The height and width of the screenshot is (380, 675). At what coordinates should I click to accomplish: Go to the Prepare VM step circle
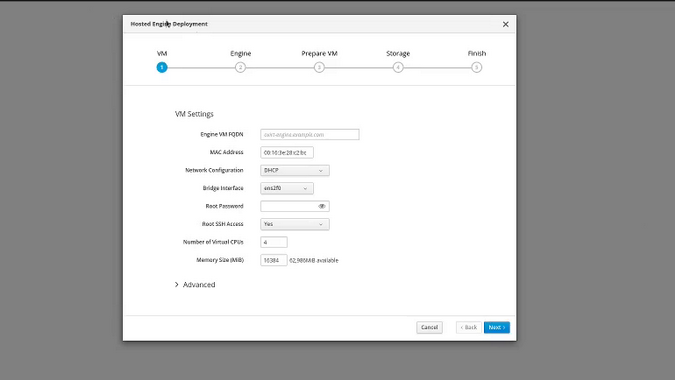coord(319,68)
